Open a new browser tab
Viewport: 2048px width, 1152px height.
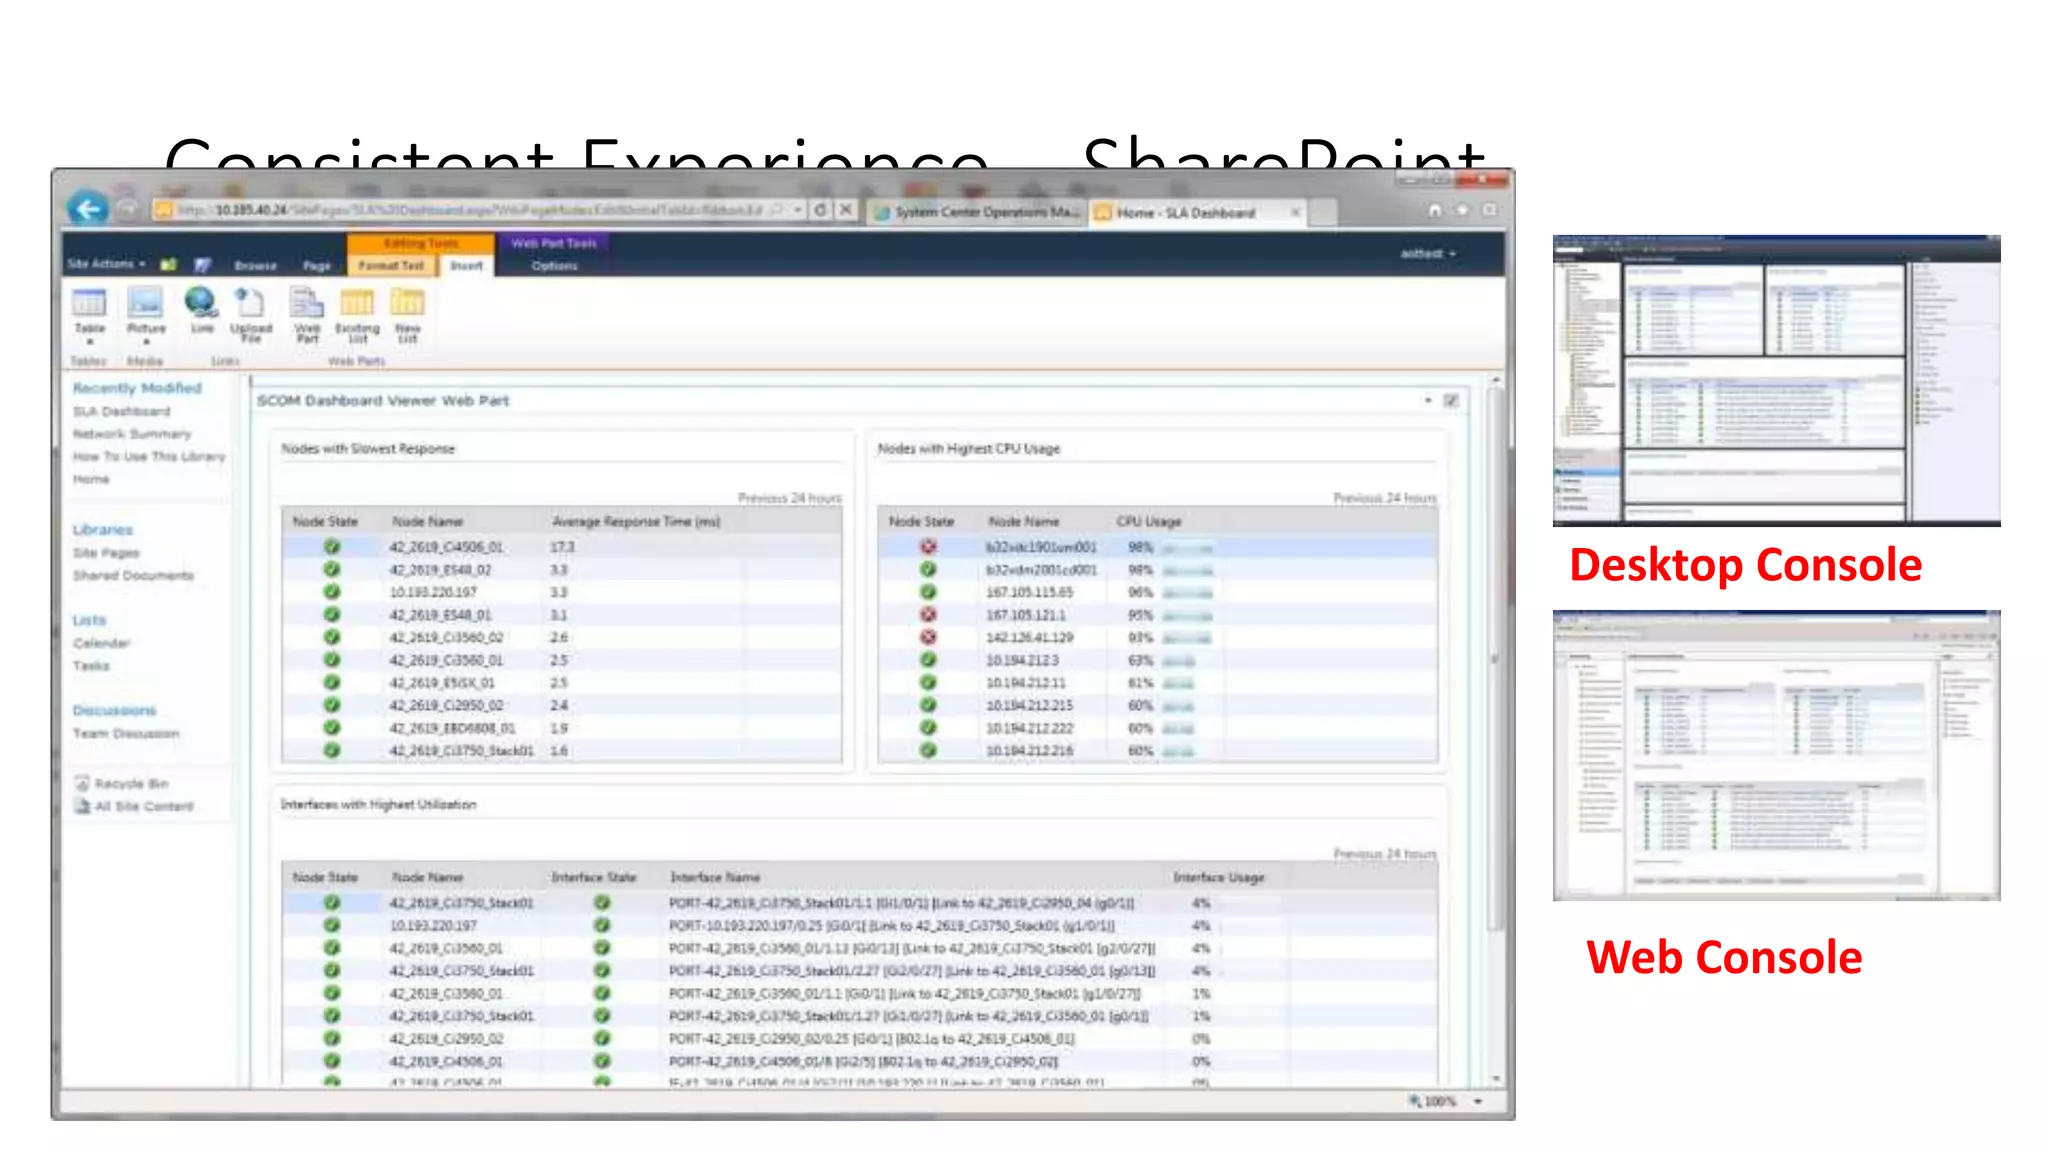coord(1323,212)
